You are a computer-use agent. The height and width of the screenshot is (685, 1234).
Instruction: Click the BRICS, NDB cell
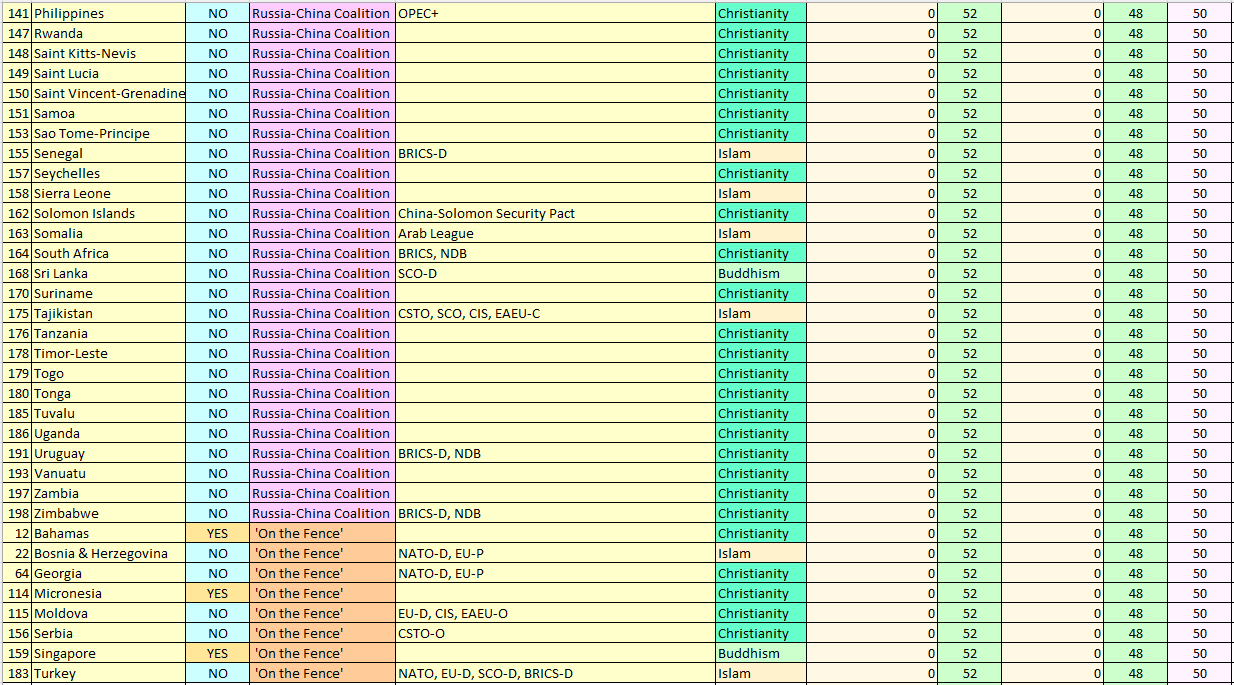click(x=555, y=254)
